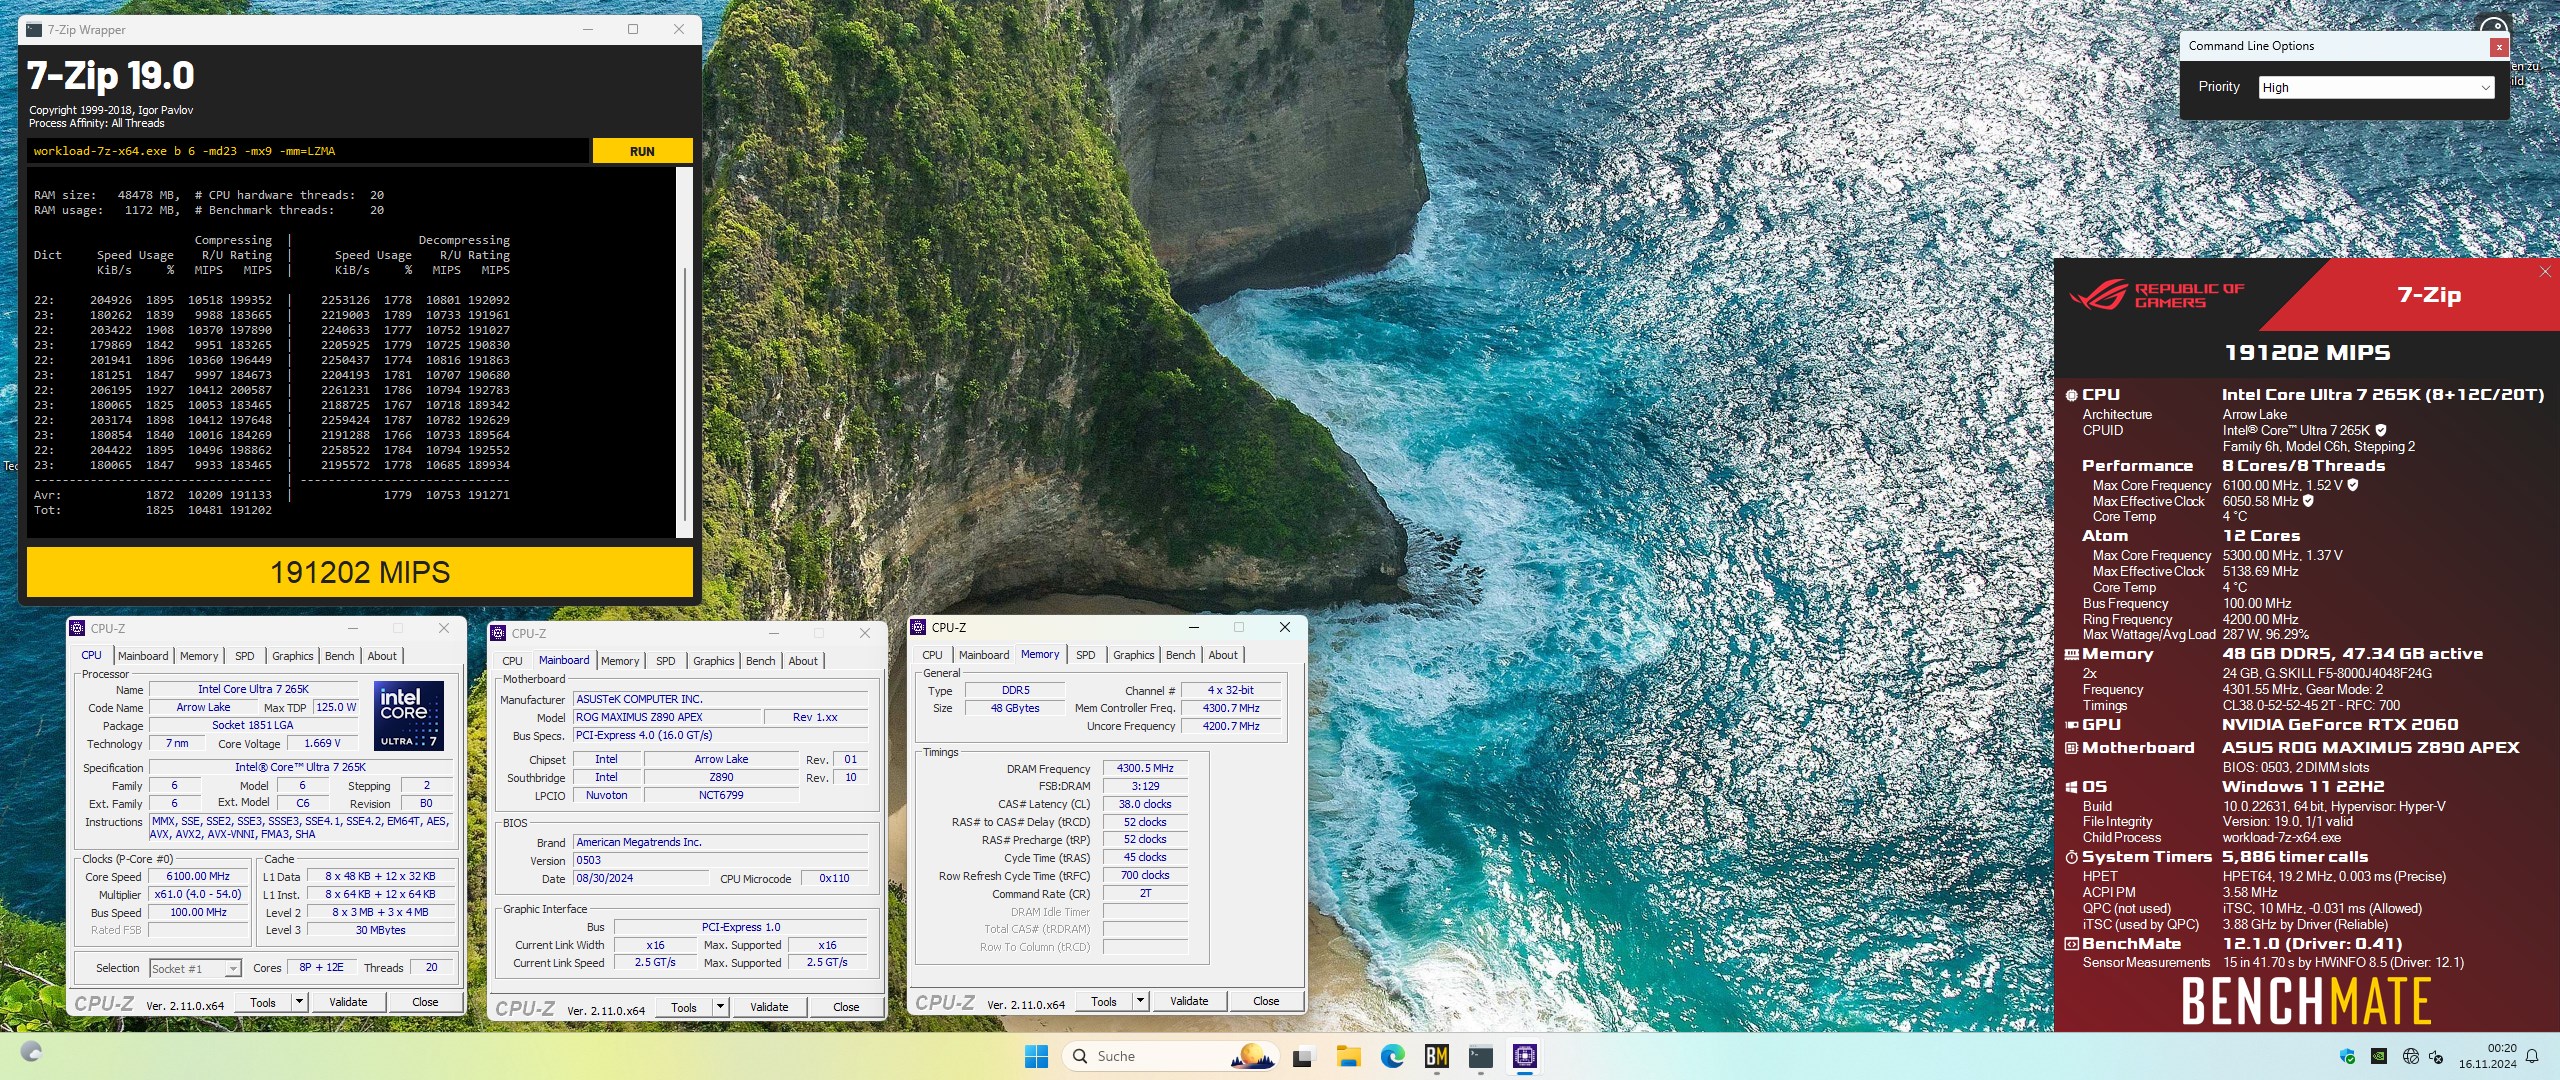Viewport: 2560px width, 1080px height.
Task: Expand Tools arrow in Memory CPU-Z window
Action: pos(1140,1001)
